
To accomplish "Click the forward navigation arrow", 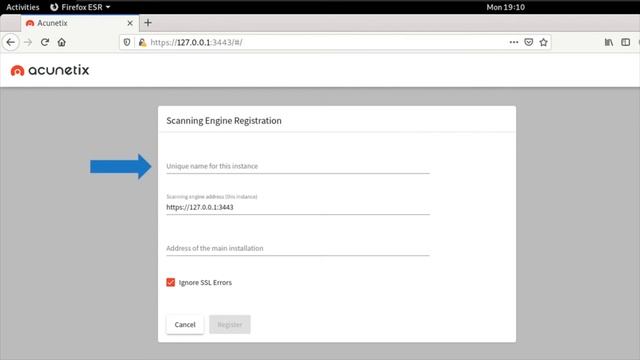I will 28,42.
